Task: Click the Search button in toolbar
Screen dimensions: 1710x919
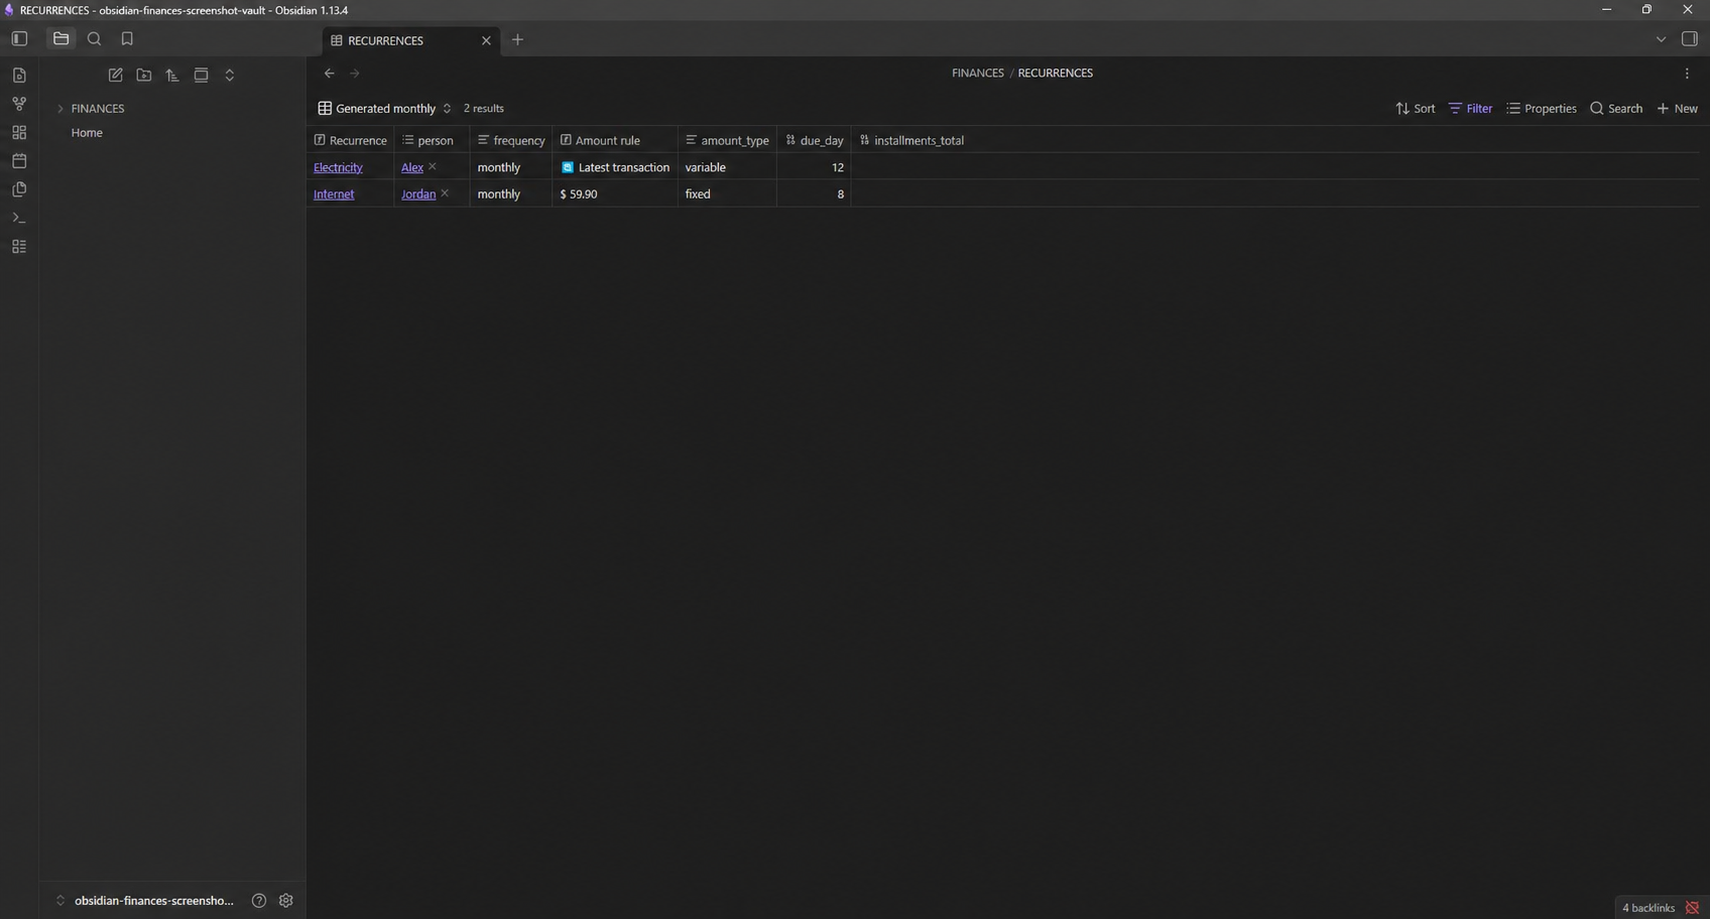Action: point(1616,108)
